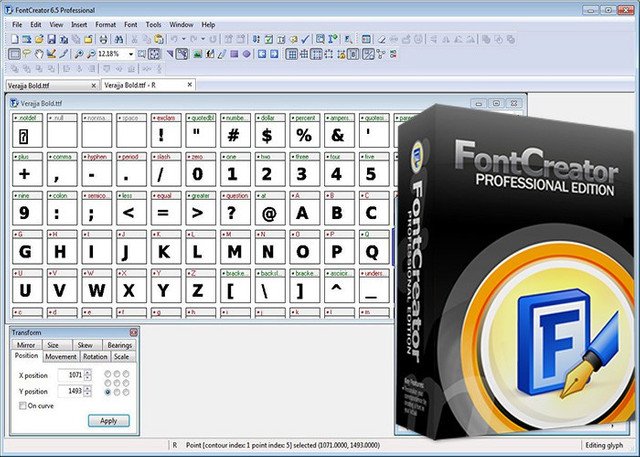Click the Zoom out magnifier icon
The width and height of the screenshot is (640, 457).
[x=91, y=54]
